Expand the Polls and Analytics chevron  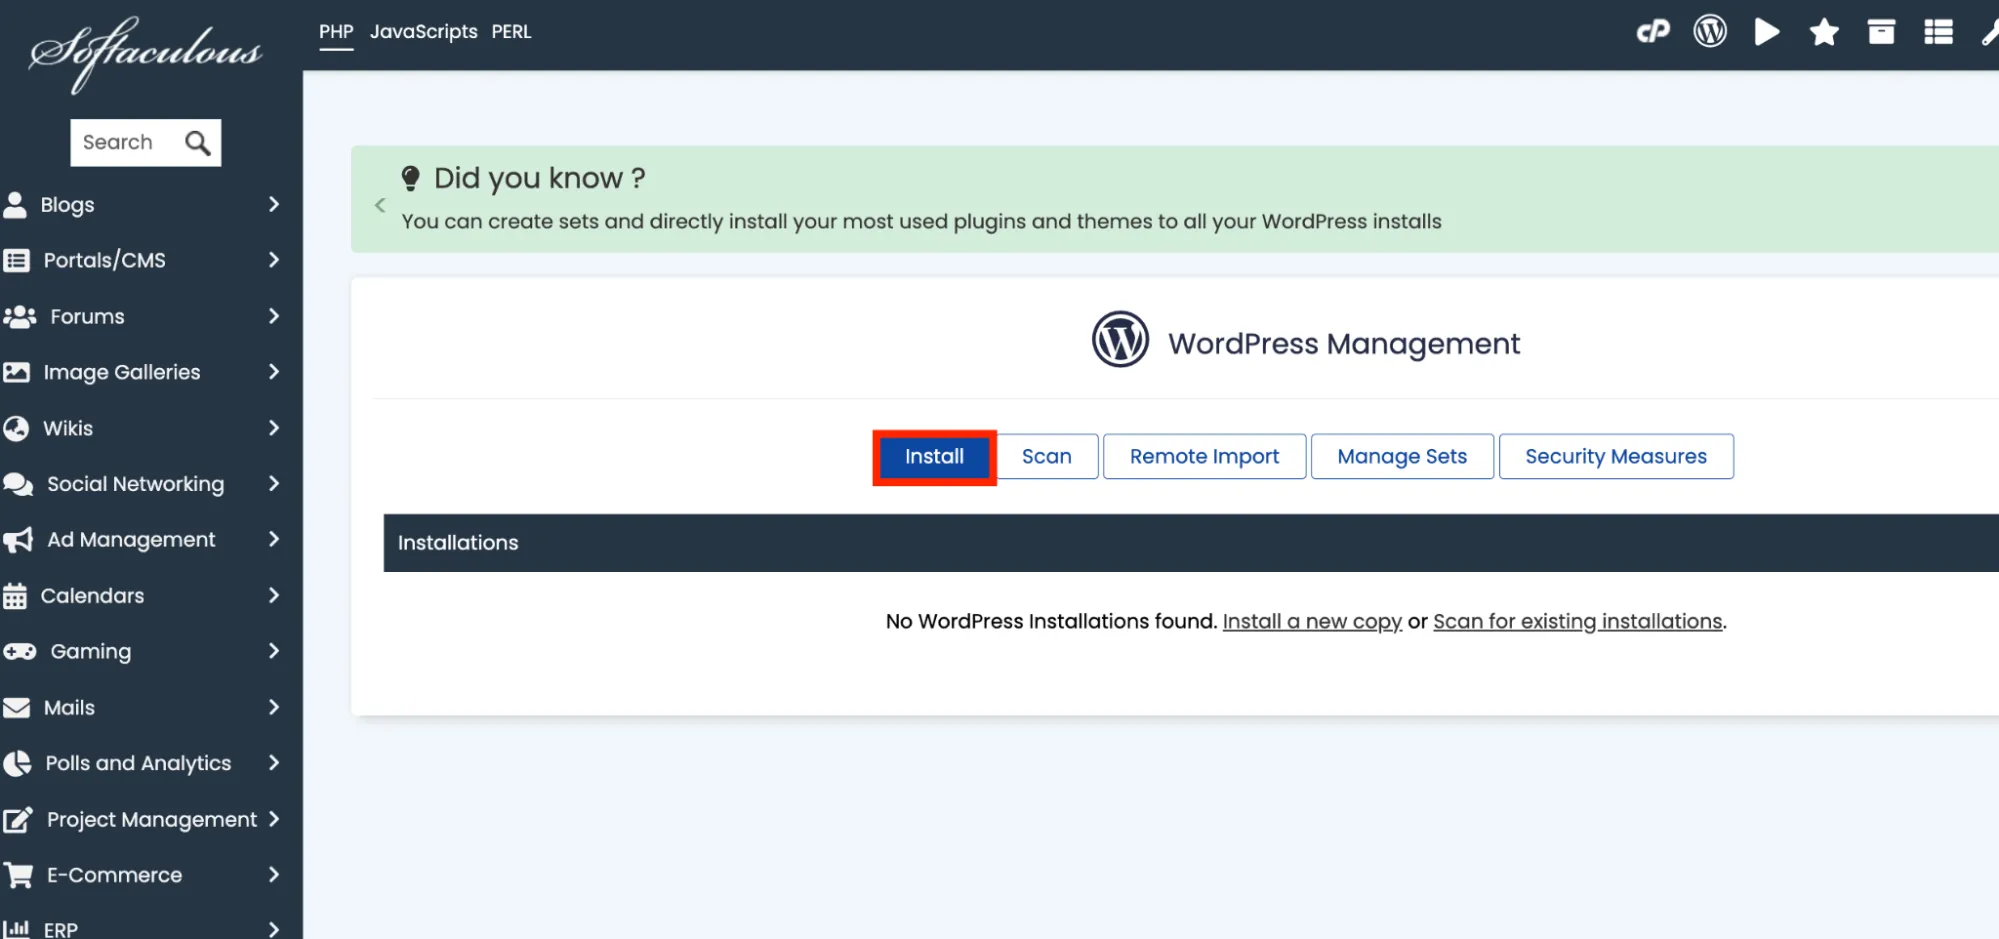274,764
